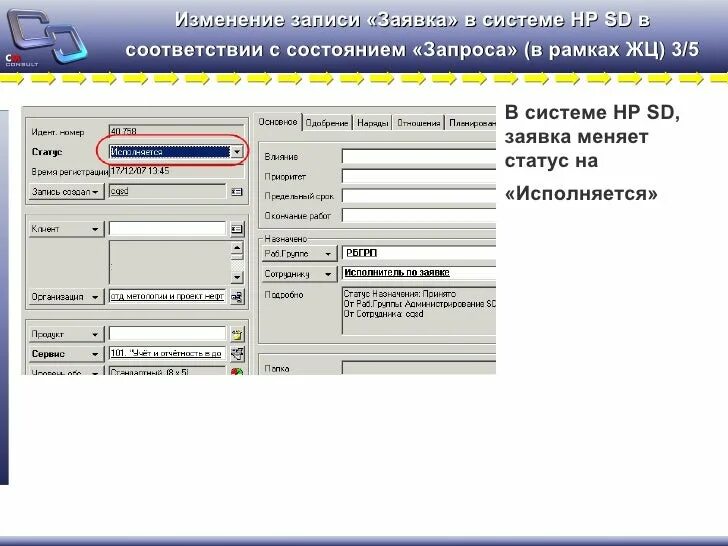The height and width of the screenshot is (546, 728).
Task: Focus the Папка input field
Action: (x=419, y=368)
